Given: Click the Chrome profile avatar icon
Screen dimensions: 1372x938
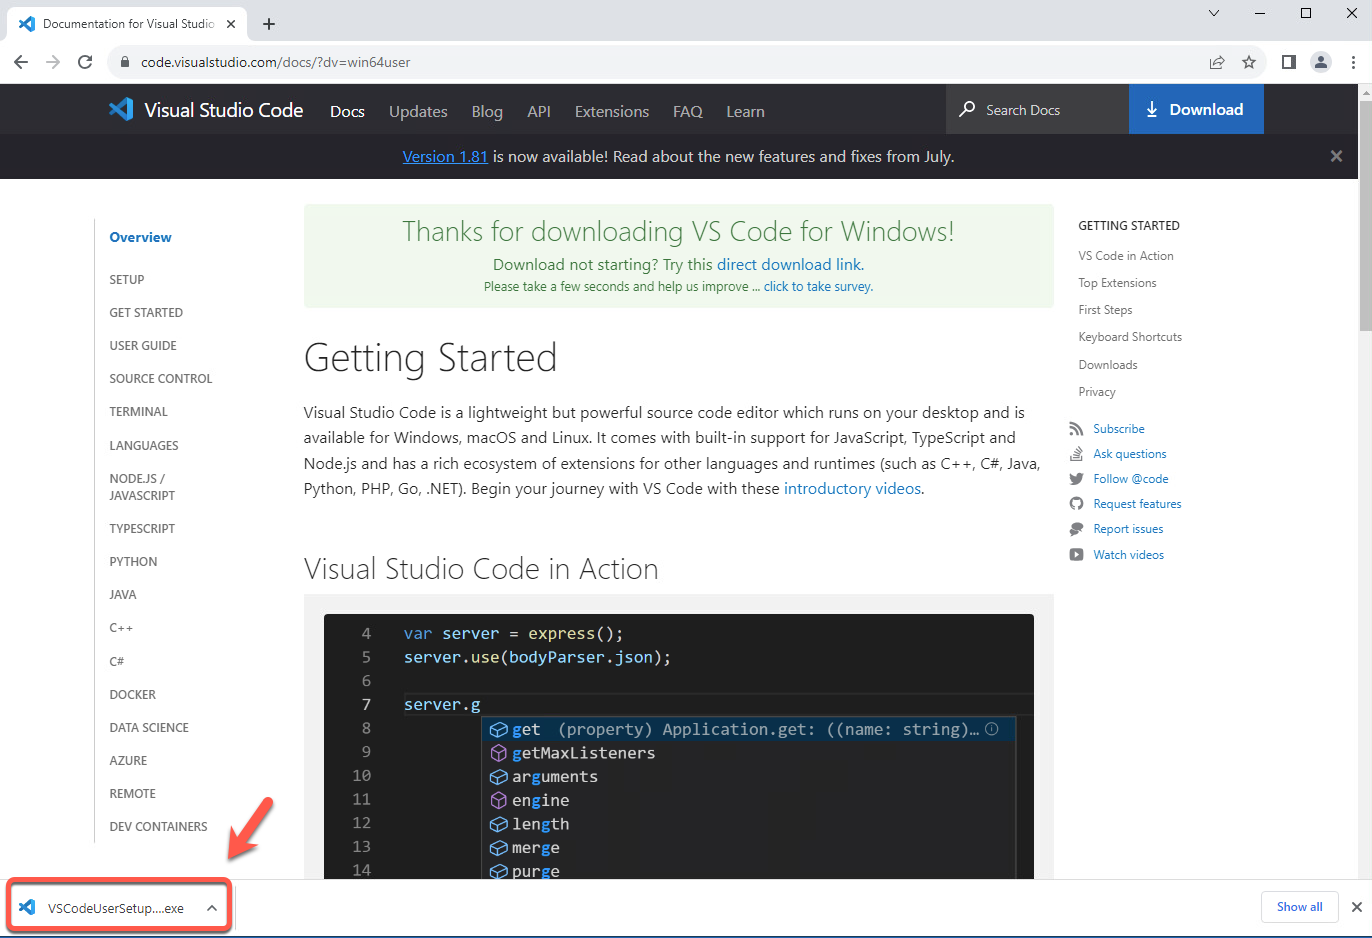Looking at the screenshot, I should tap(1321, 62).
